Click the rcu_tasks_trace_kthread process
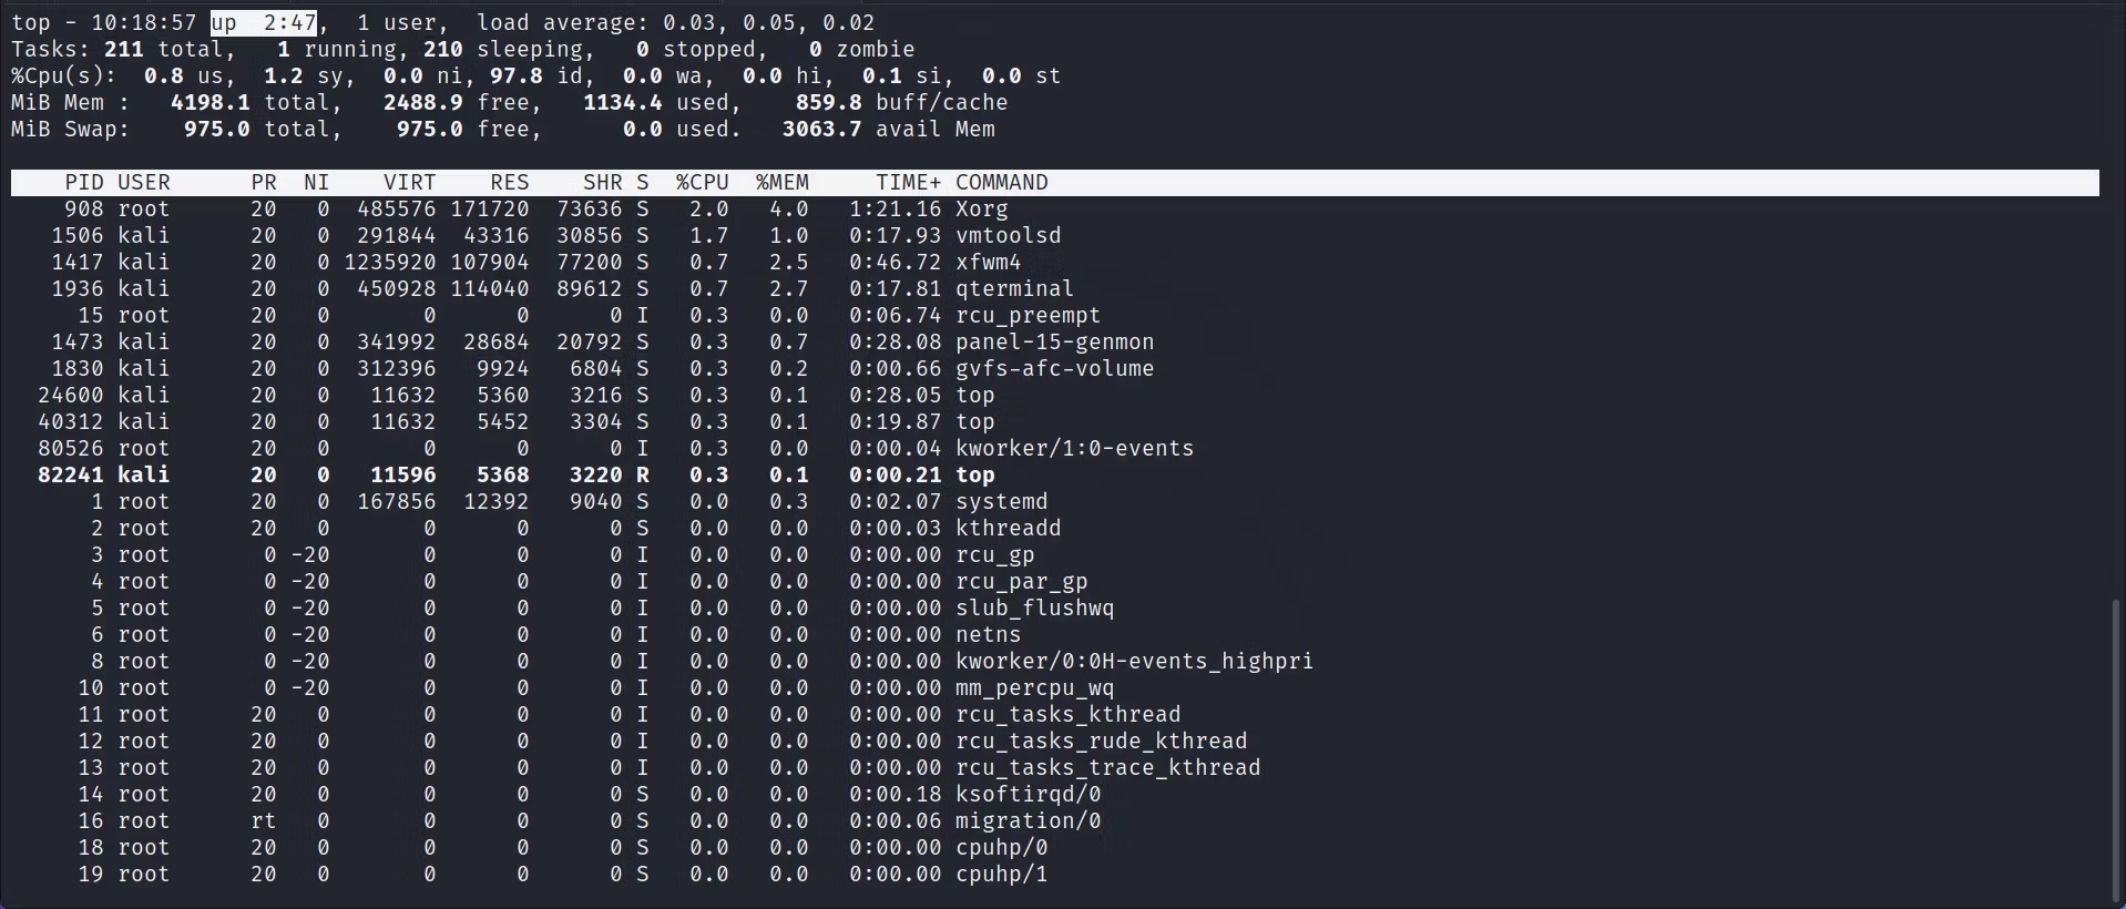The height and width of the screenshot is (909, 2126). click(x=1107, y=768)
